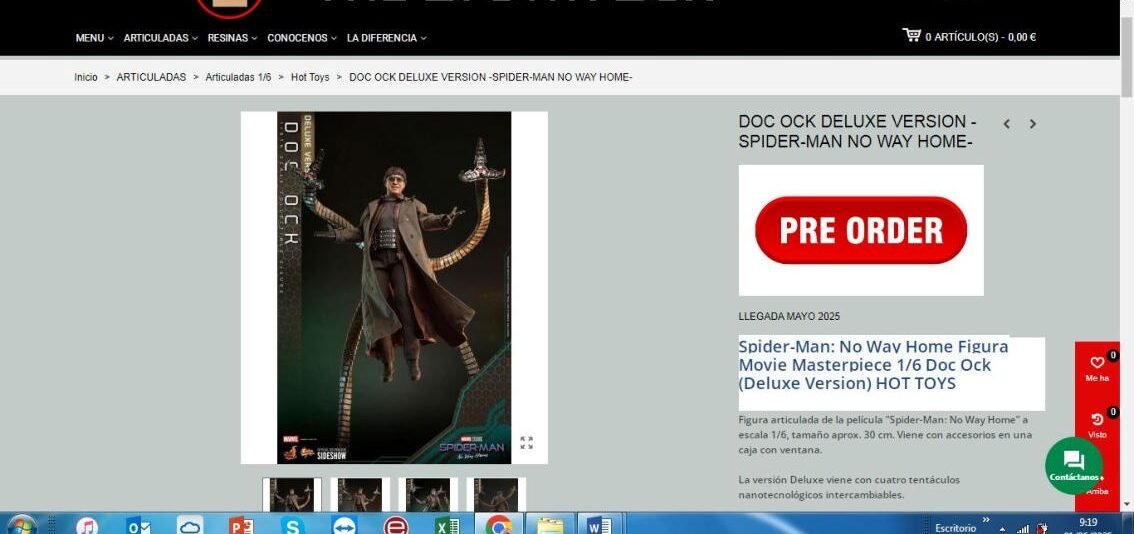Screen dimensions: 1134x534
Task: Open the shopping cart icon
Action: point(911,36)
